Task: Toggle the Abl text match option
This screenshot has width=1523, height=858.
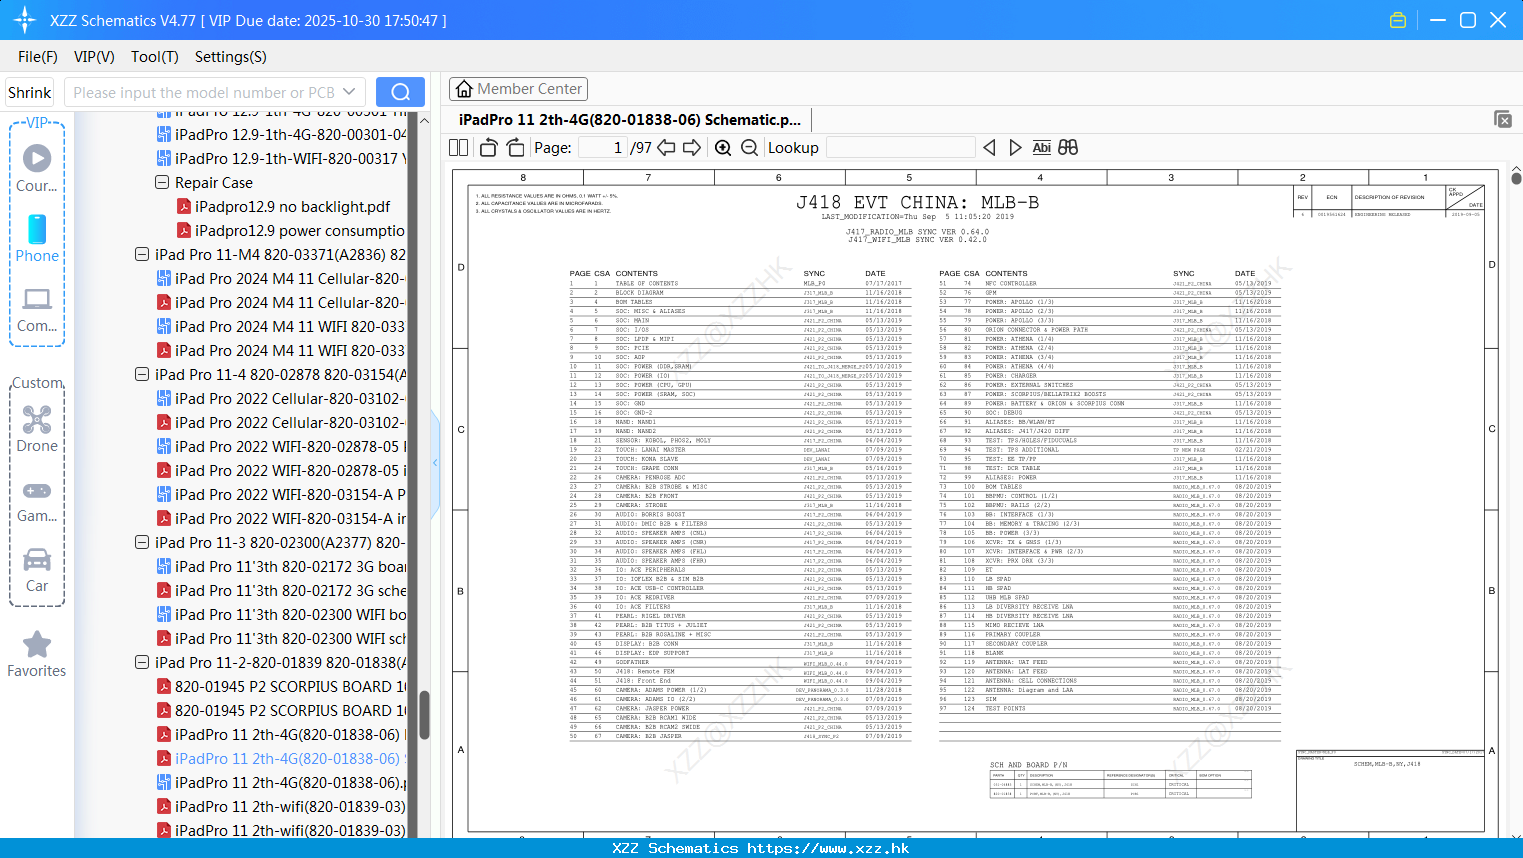Action: pyautogui.click(x=1041, y=147)
